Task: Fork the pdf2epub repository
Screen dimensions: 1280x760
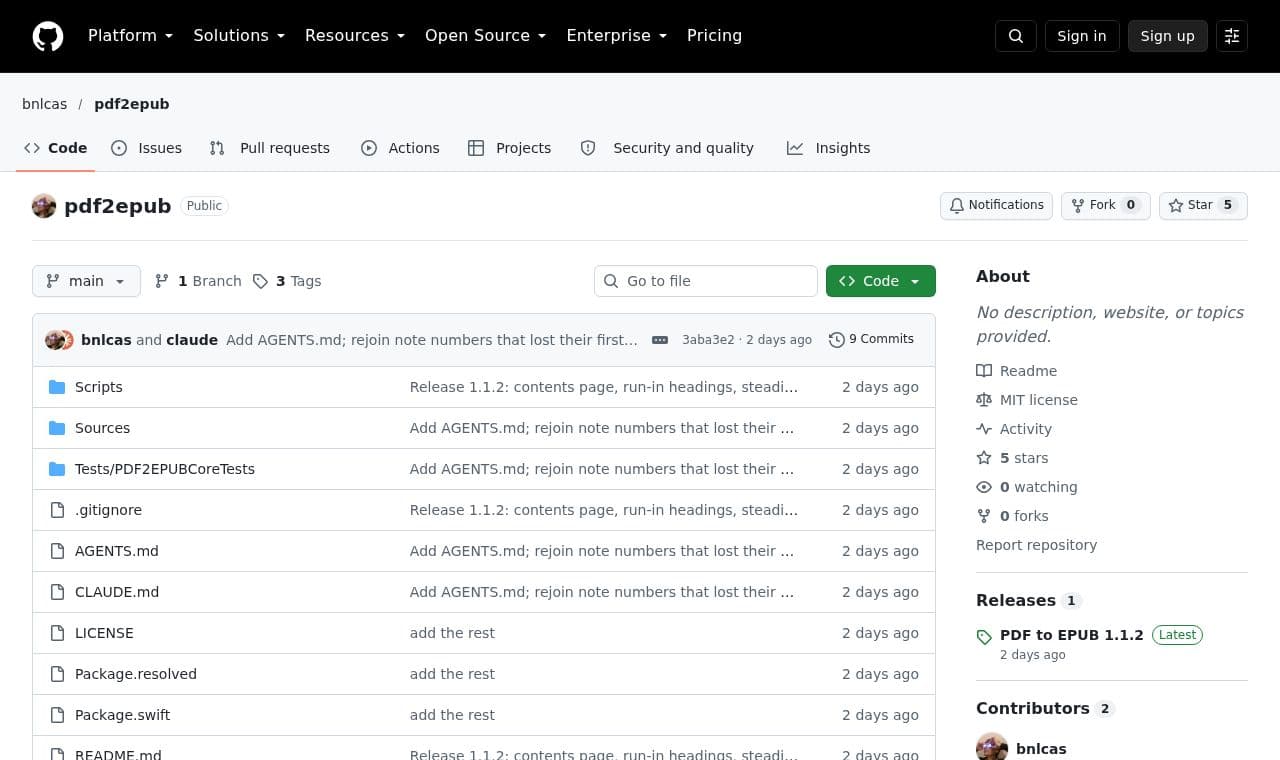Action: coord(1105,205)
